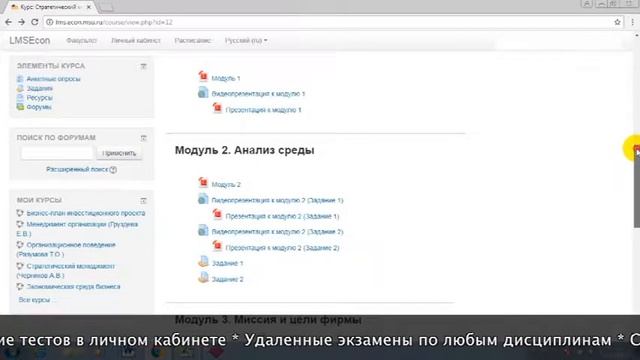Click the Ресурсы icon in sidebar
The height and width of the screenshot is (360, 640).
click(x=20, y=98)
